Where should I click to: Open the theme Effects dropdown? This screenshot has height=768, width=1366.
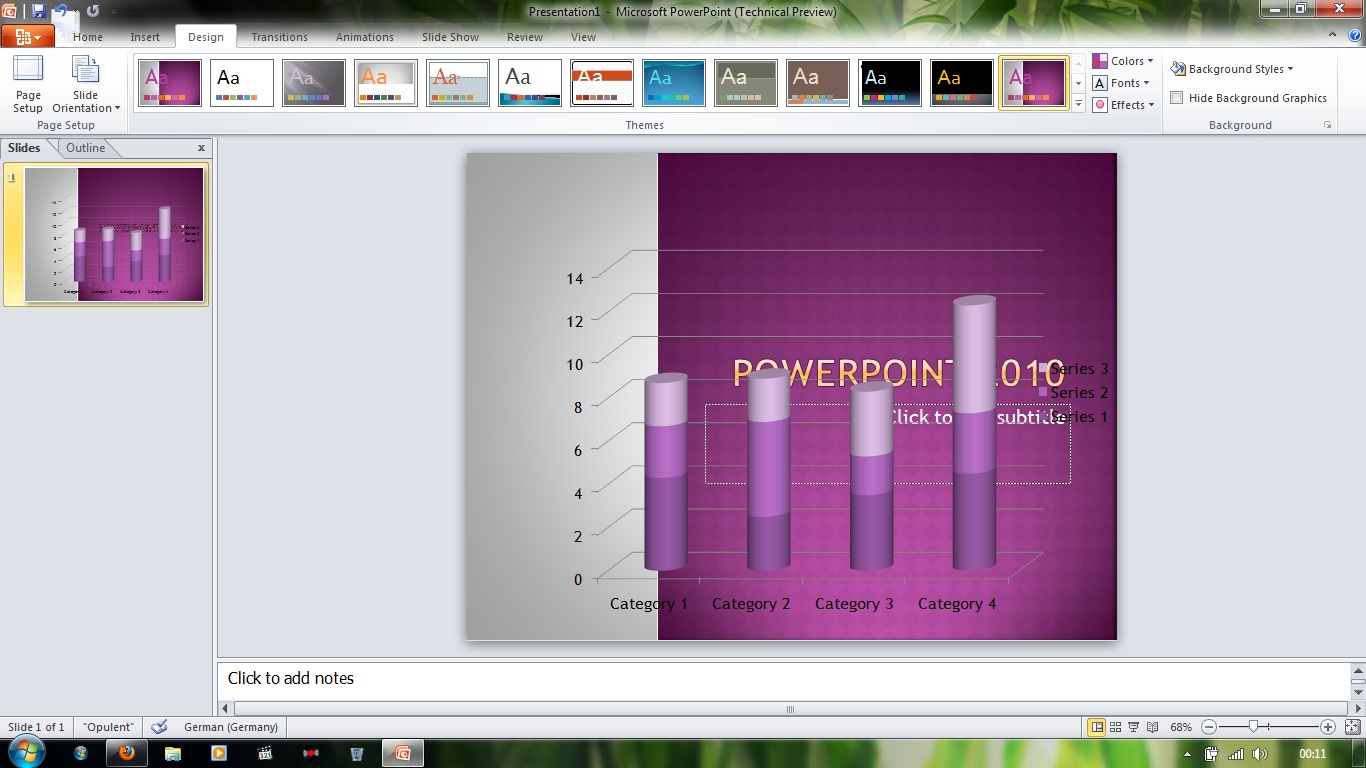(1124, 105)
